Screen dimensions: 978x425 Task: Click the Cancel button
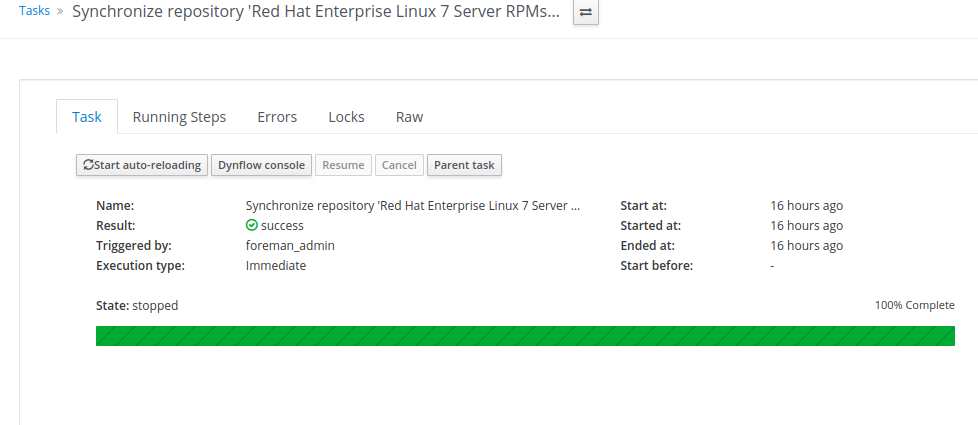399,165
